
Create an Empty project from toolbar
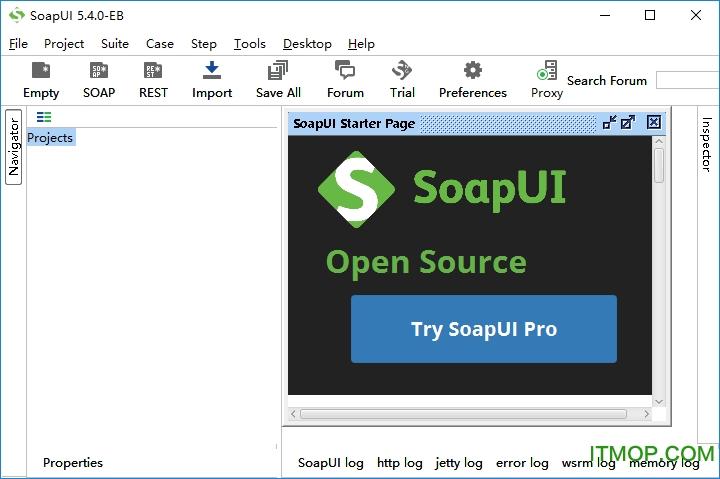(x=41, y=80)
